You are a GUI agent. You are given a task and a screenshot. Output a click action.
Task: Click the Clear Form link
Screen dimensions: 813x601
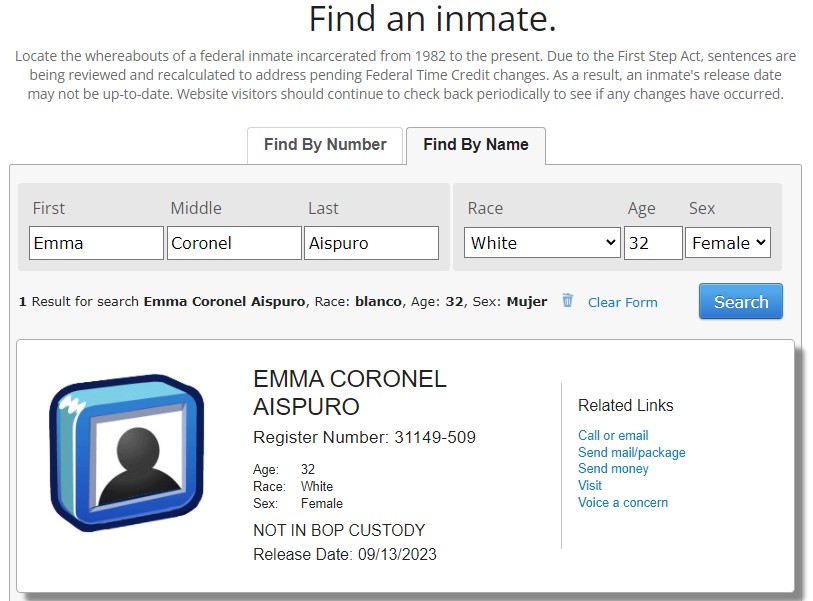tap(623, 302)
